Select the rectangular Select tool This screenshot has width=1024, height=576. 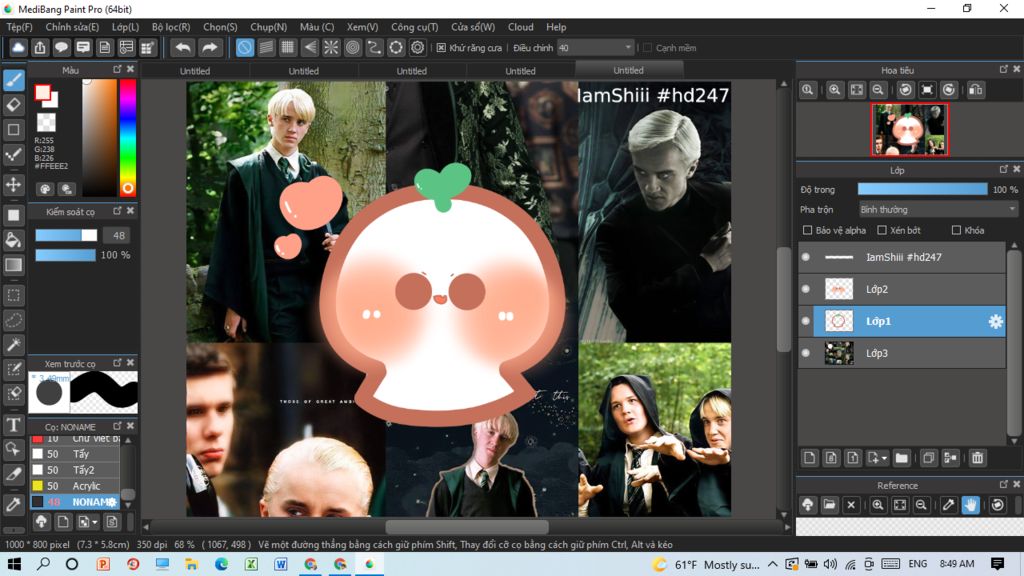[x=14, y=295]
